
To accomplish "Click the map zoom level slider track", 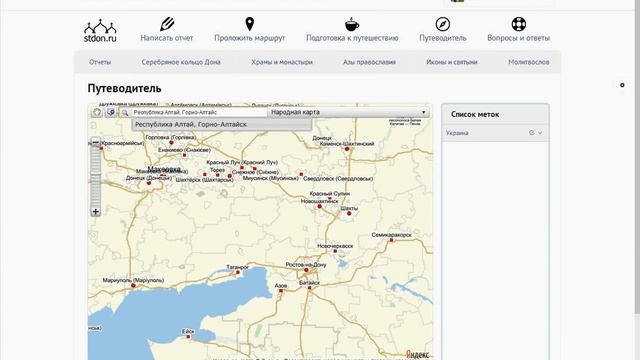I will click(96, 177).
